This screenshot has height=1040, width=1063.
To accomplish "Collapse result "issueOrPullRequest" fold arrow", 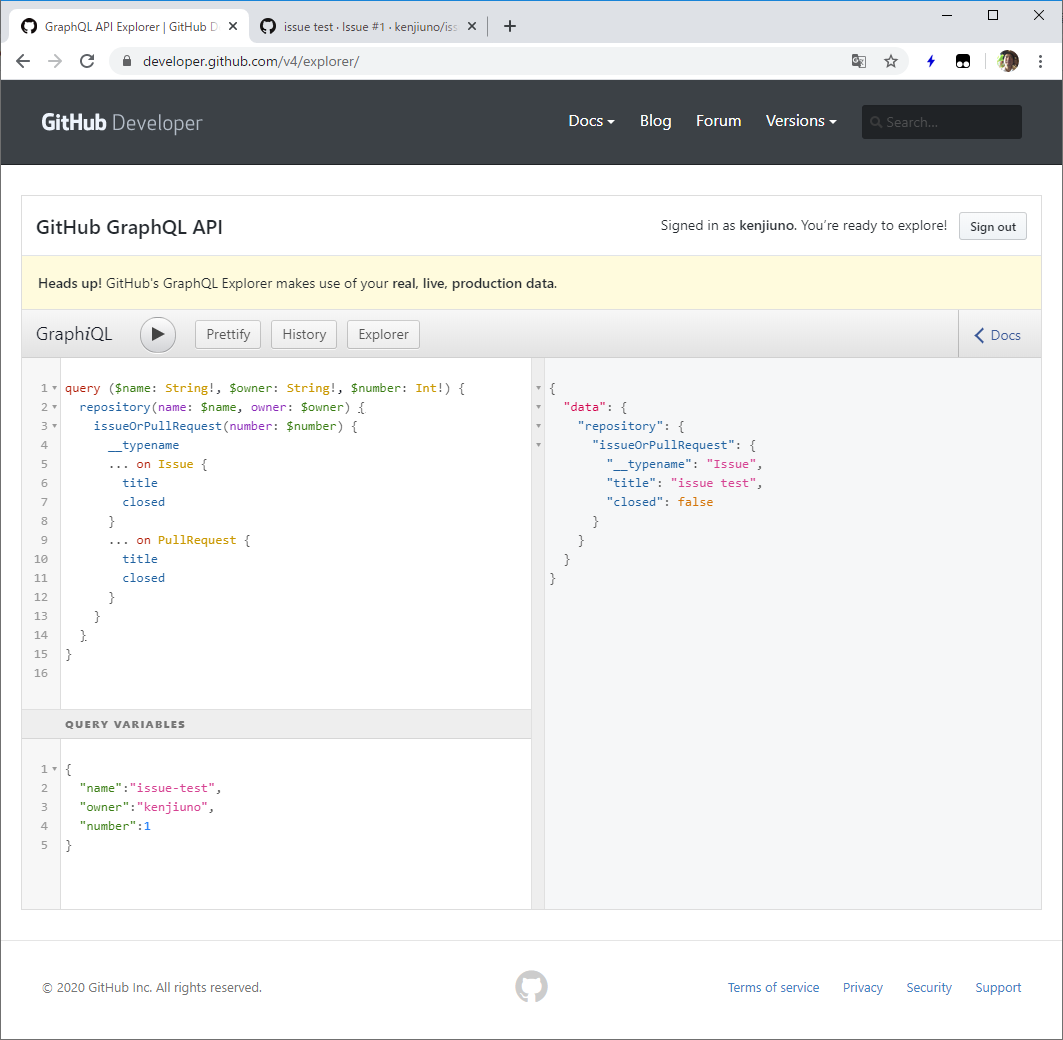I will click(x=538, y=445).
